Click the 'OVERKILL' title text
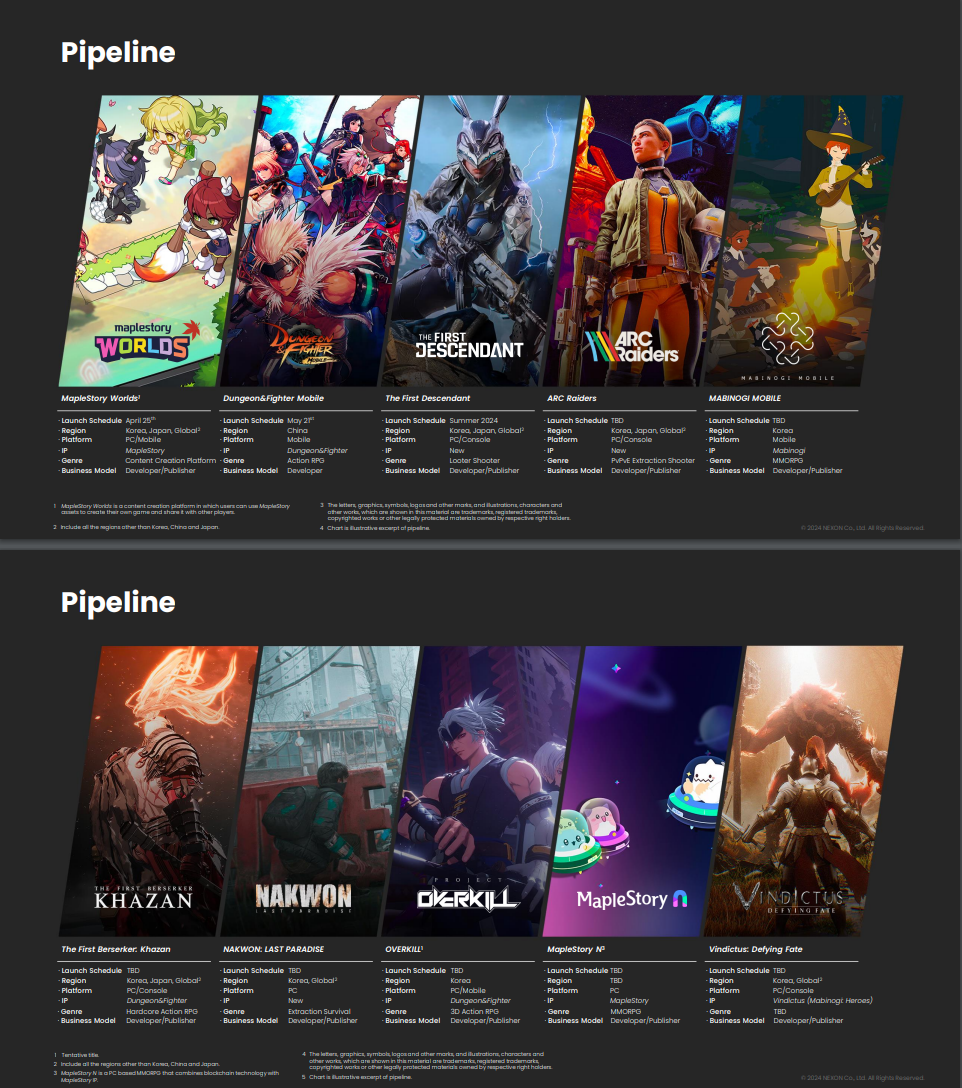This screenshot has height=1088, width=962. (404, 949)
